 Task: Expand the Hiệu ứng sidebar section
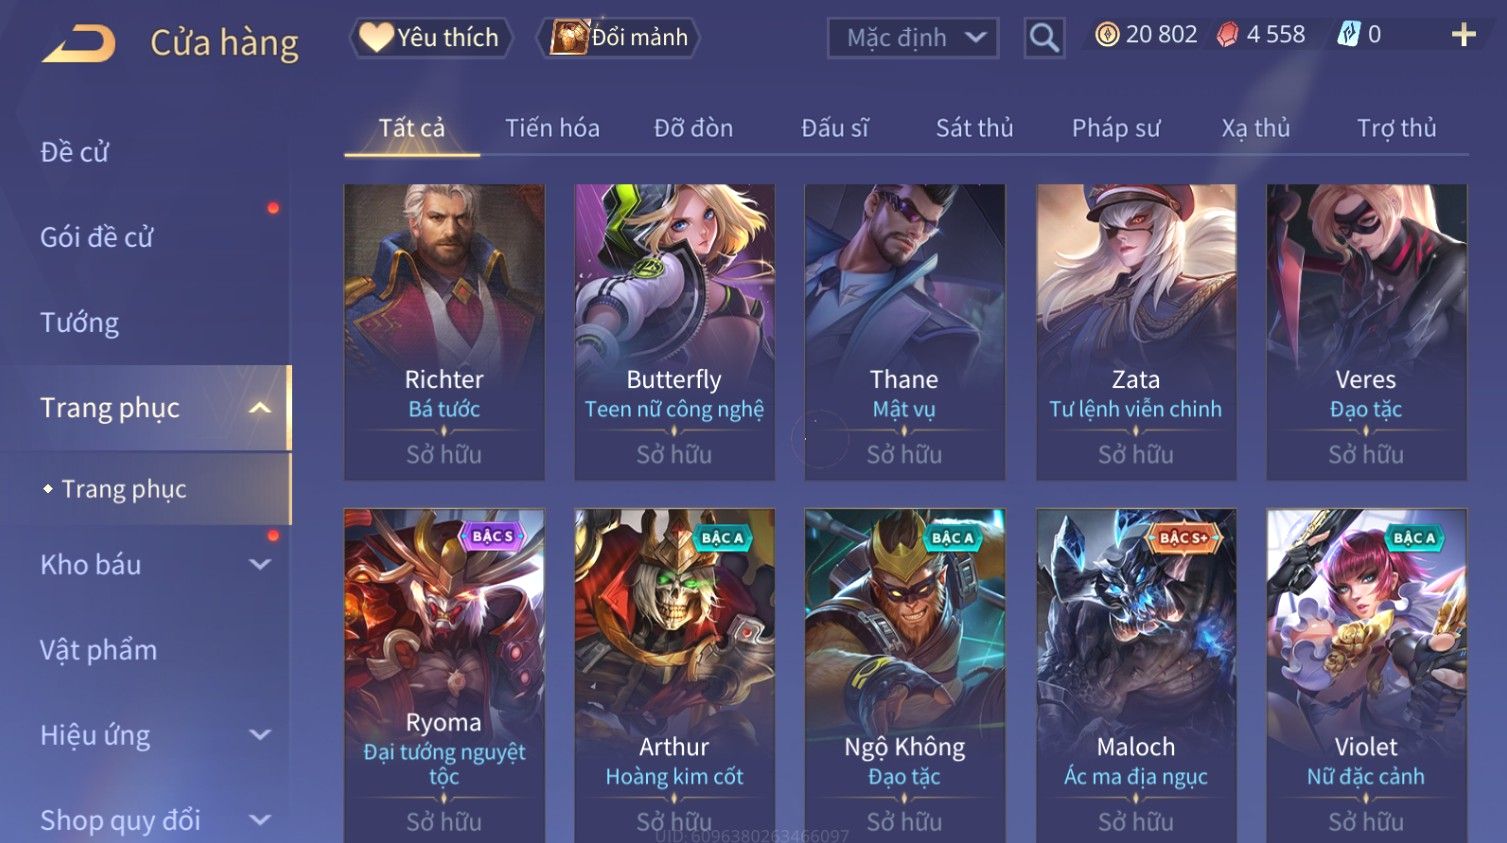(260, 735)
